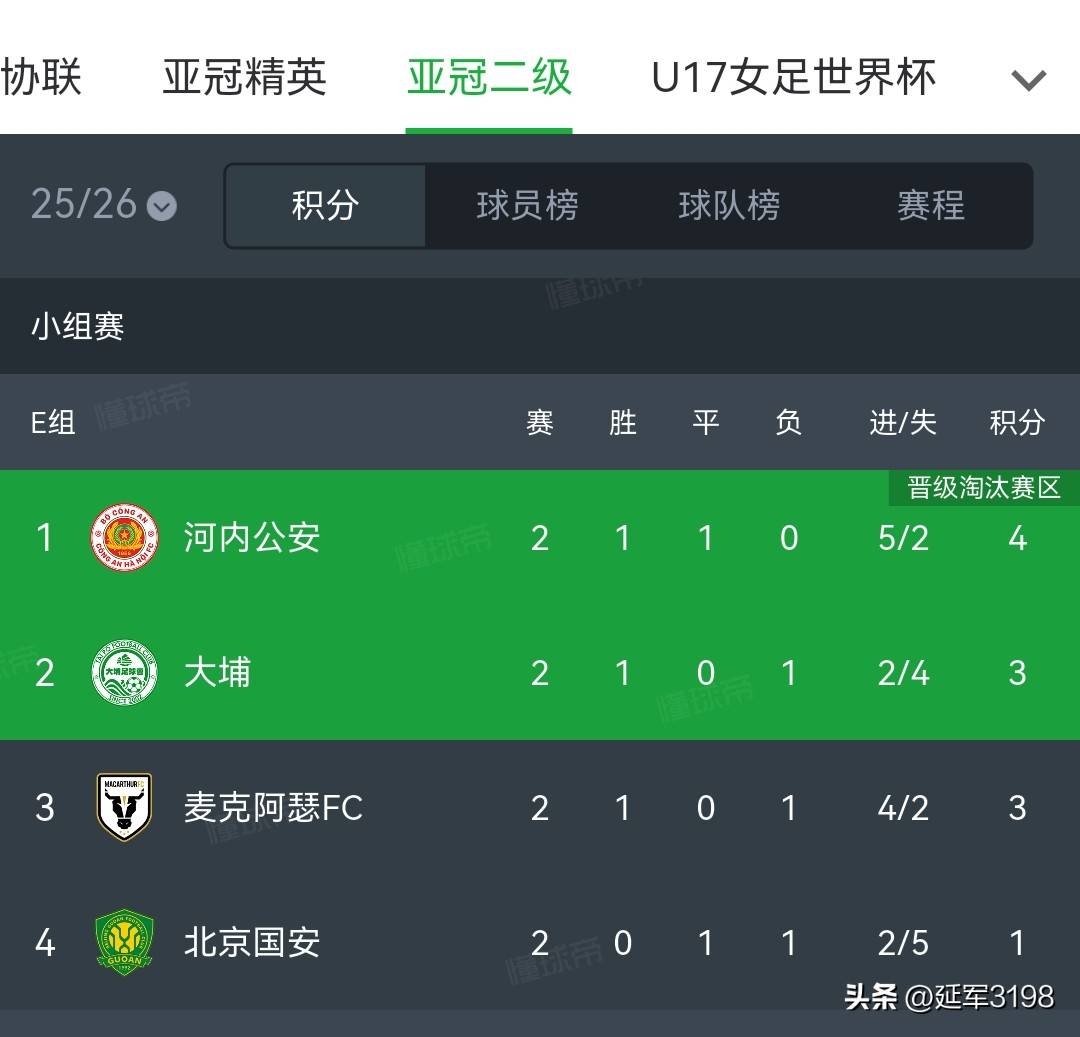
Task: Expand the league tabs chevron
Action: 1028,80
